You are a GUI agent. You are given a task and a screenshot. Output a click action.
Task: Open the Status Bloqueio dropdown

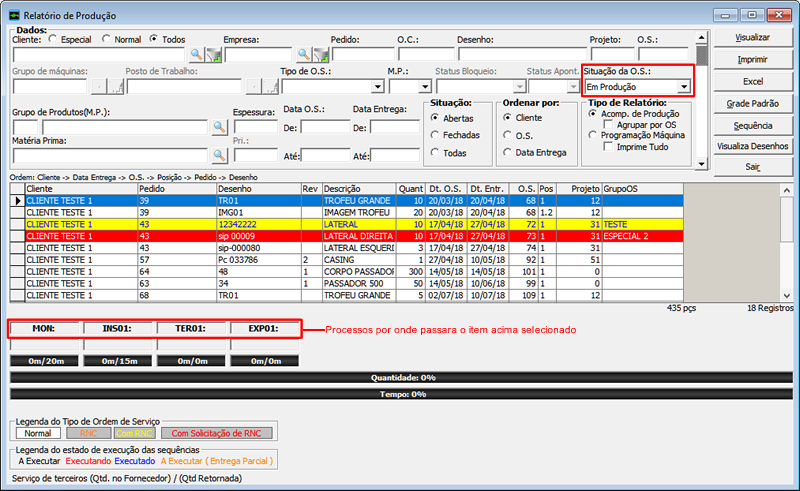pos(519,87)
